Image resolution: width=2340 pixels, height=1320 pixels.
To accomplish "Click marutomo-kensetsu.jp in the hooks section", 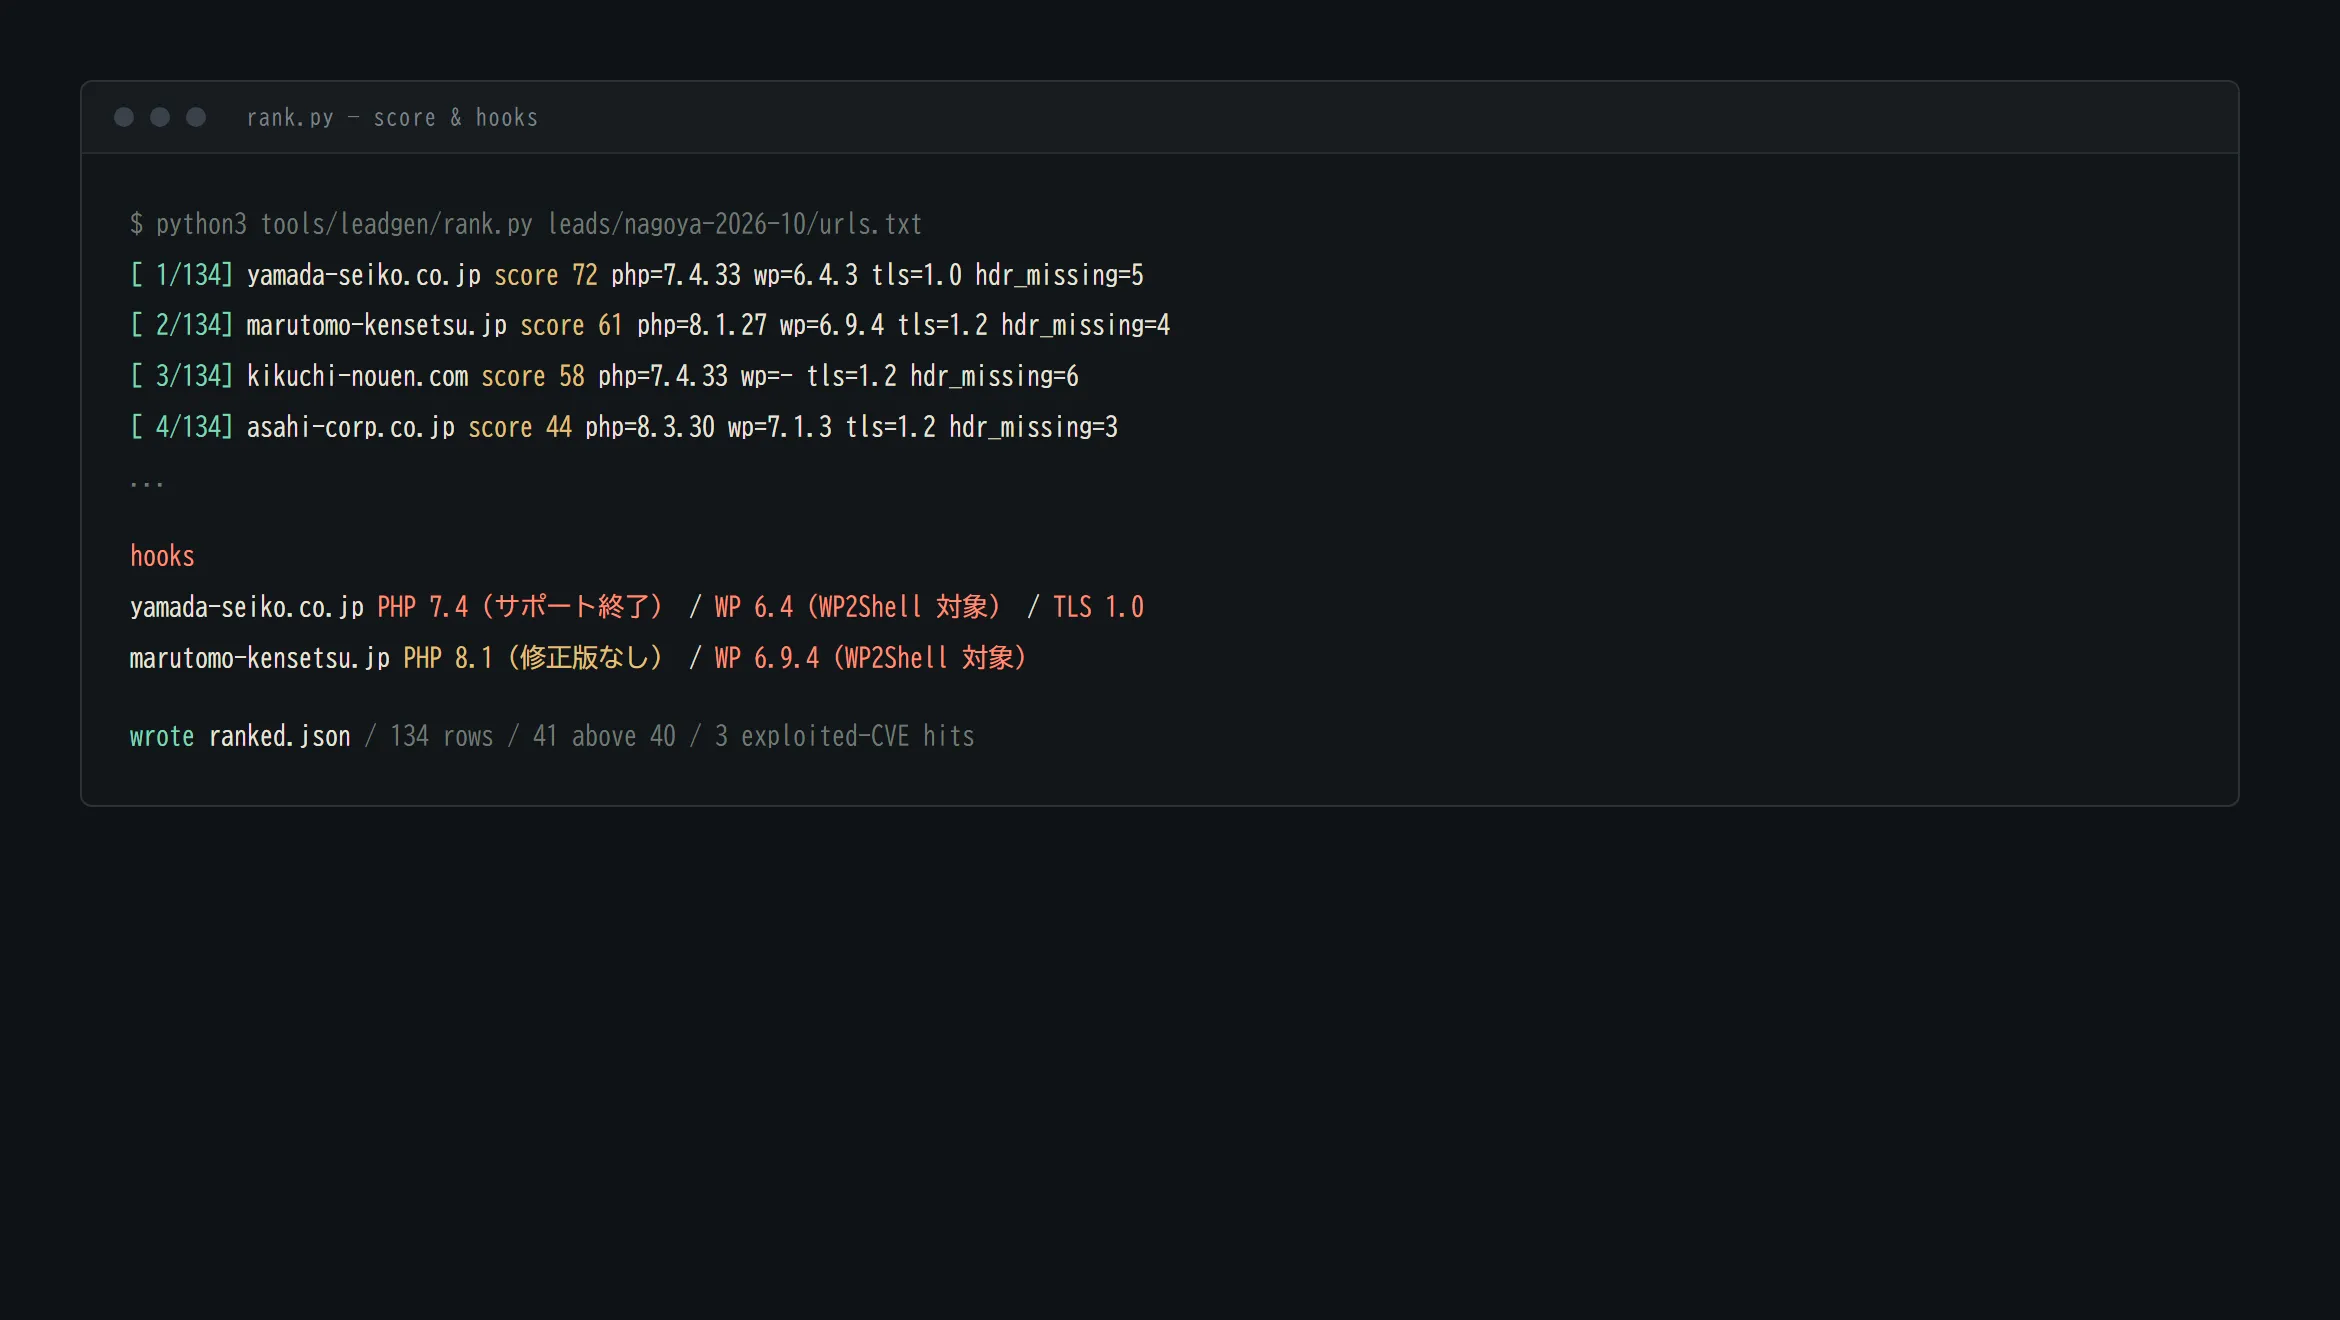I will tap(260, 658).
